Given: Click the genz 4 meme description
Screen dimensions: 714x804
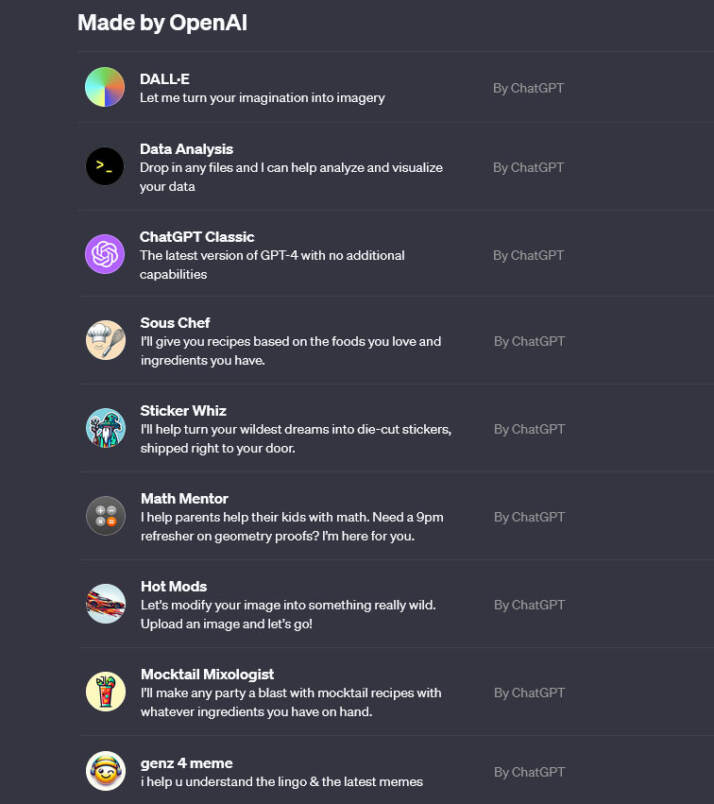Looking at the screenshot, I should coord(281,781).
